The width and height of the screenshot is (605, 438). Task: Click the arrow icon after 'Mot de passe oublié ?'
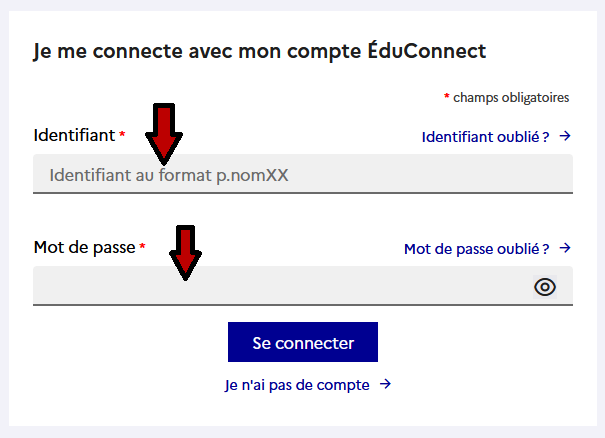pos(565,248)
